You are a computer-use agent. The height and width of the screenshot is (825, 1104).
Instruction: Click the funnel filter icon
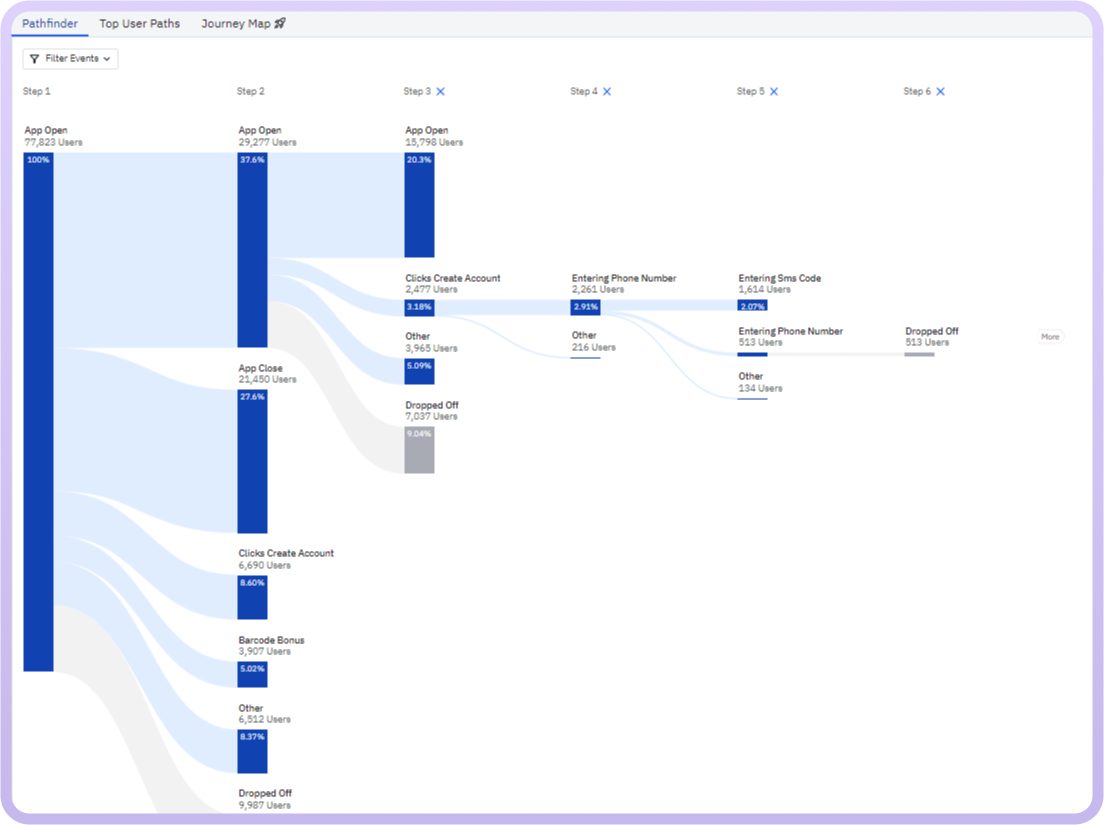(35, 59)
